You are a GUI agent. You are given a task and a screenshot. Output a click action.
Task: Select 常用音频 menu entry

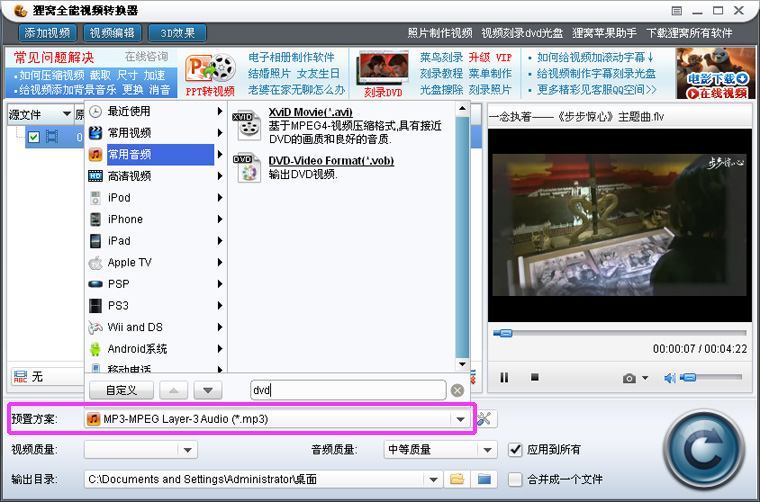155,155
